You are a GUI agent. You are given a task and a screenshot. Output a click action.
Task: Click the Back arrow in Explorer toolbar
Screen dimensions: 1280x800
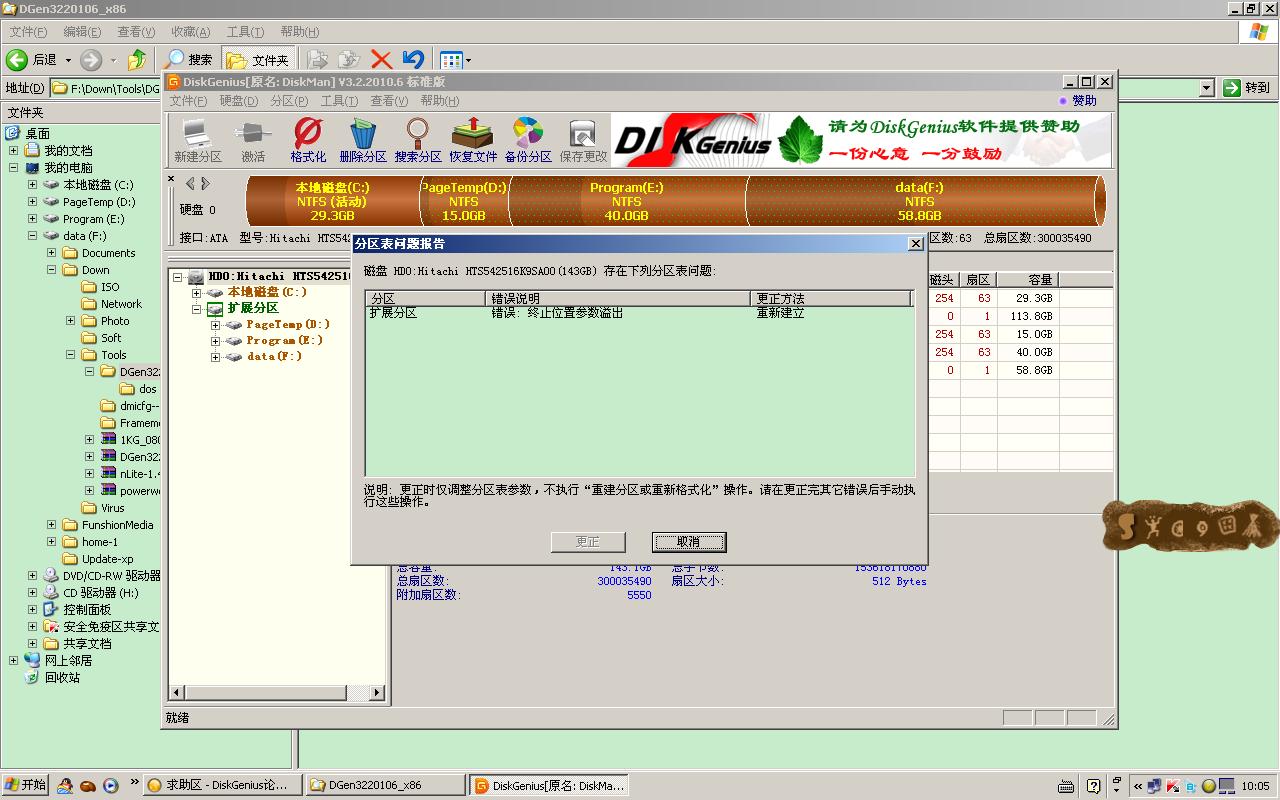click(x=17, y=60)
